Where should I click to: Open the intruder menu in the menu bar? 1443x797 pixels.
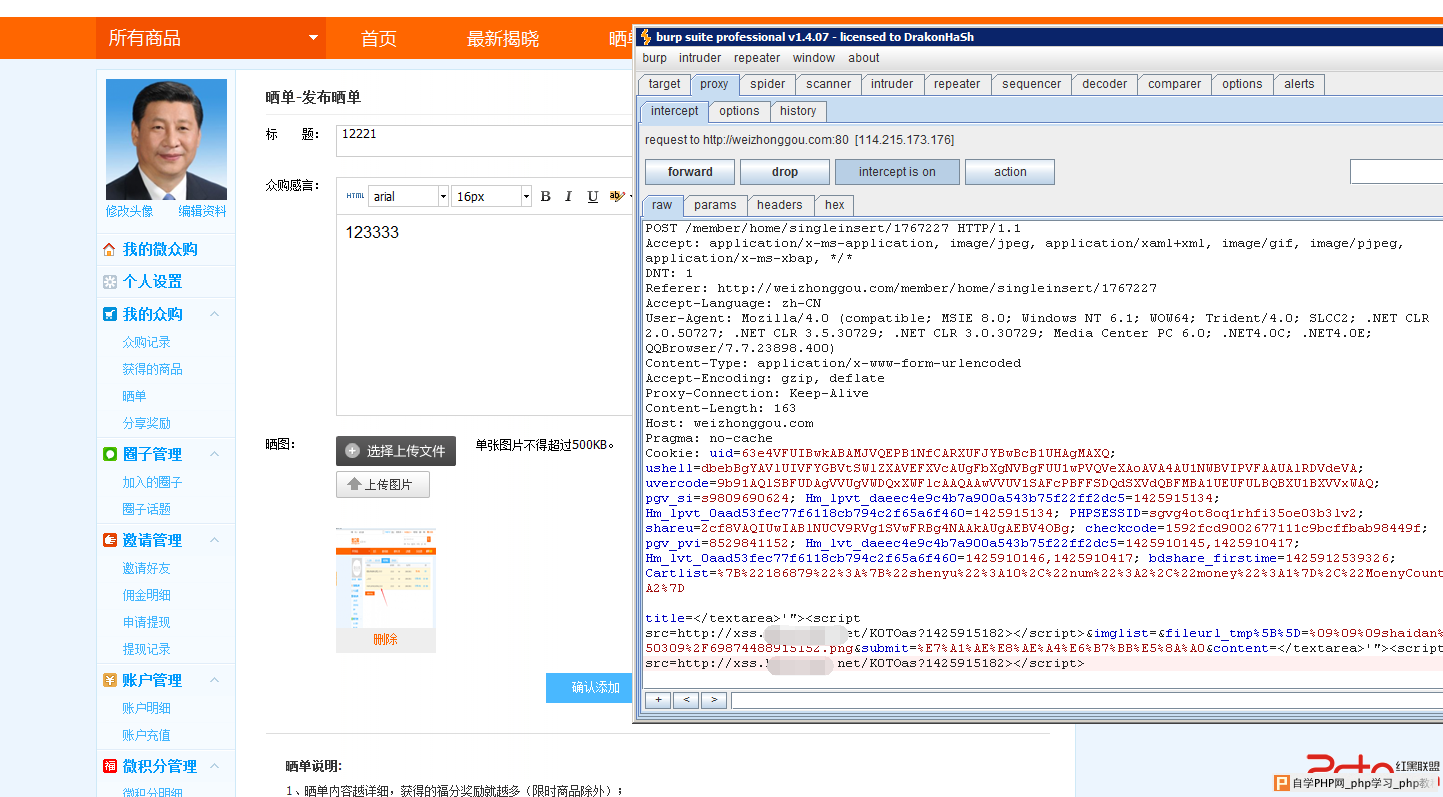tap(700, 58)
